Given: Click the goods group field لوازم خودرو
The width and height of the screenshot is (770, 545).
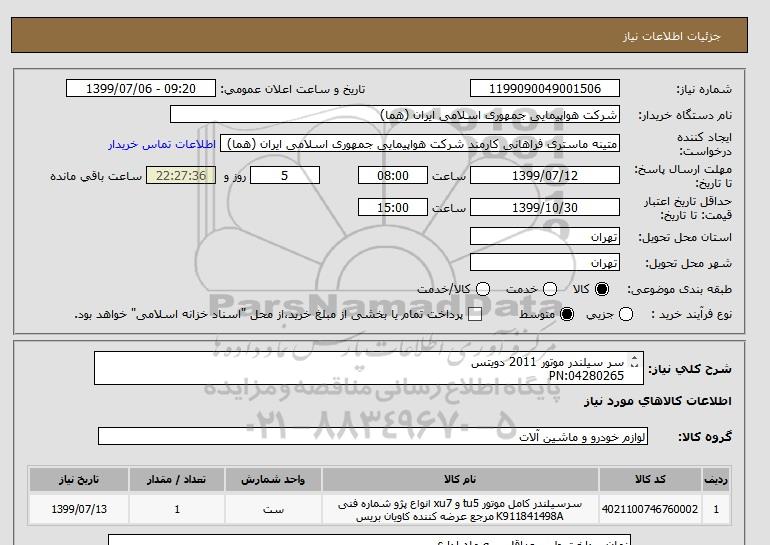Looking at the screenshot, I should click(x=373, y=436).
